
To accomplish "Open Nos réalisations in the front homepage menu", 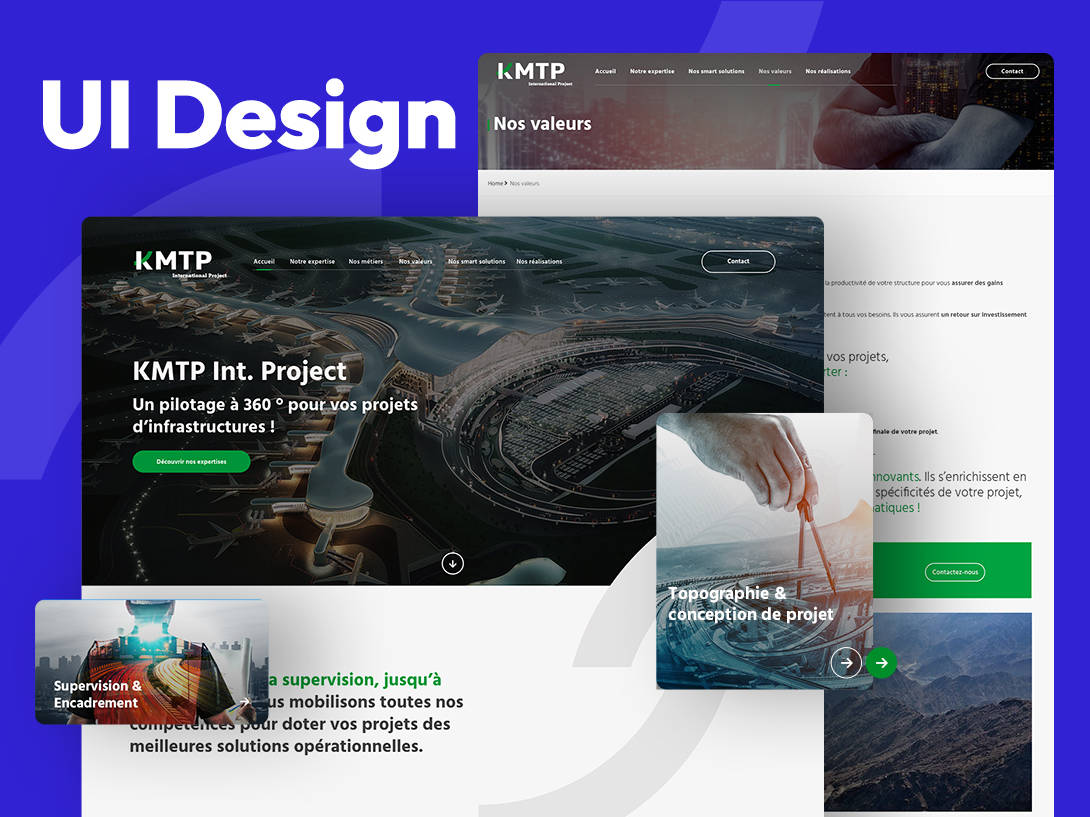I will click(539, 261).
